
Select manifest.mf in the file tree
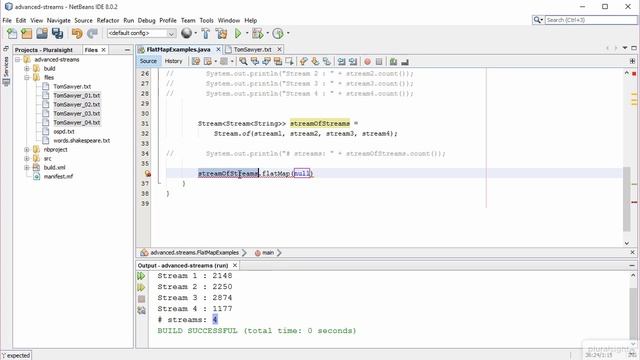point(58,176)
